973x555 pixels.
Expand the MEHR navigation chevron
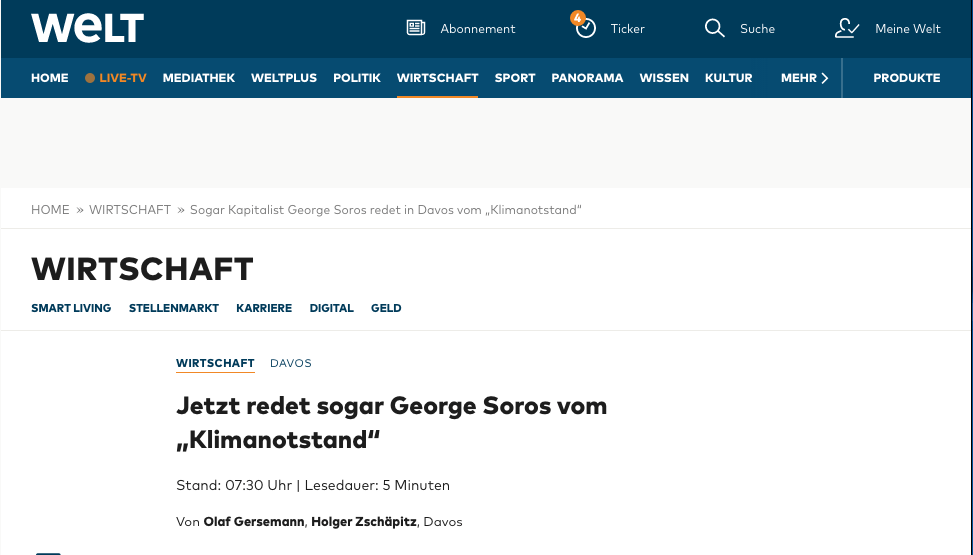(x=824, y=78)
